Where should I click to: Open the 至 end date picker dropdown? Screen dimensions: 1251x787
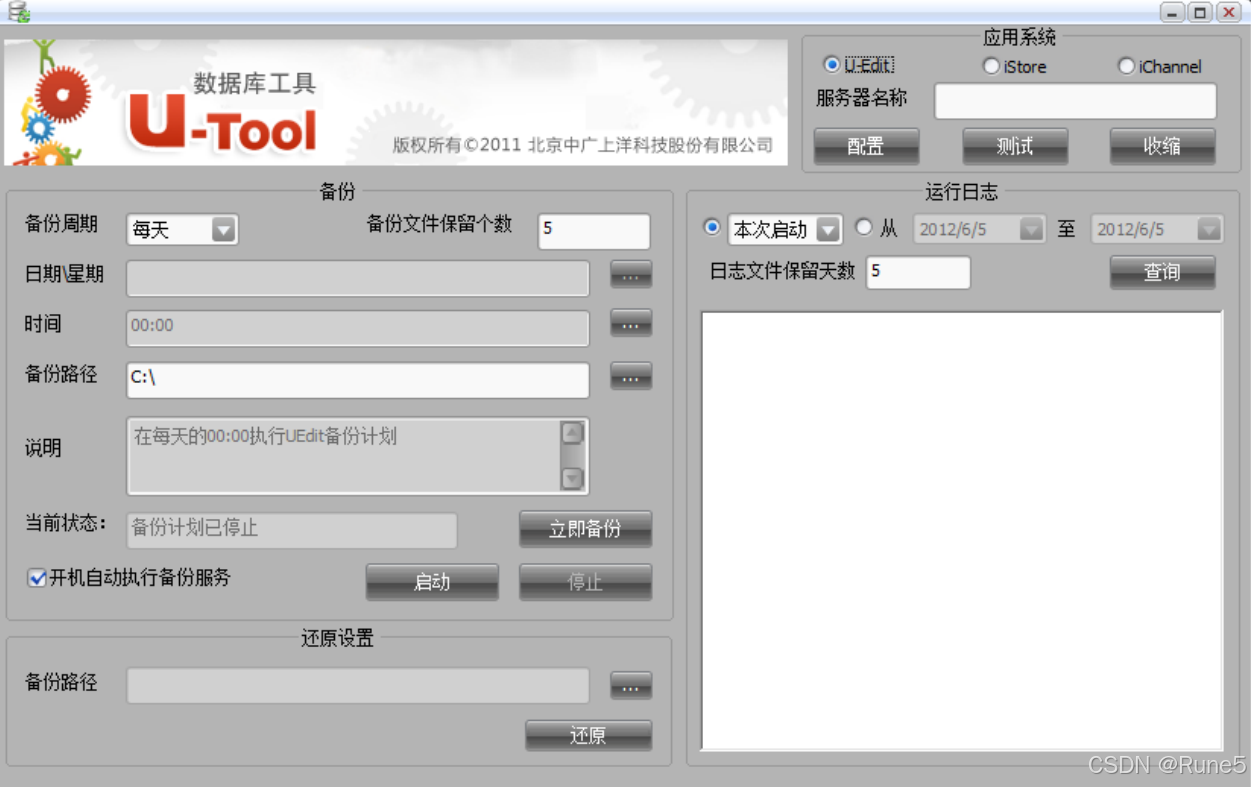[x=1209, y=230]
